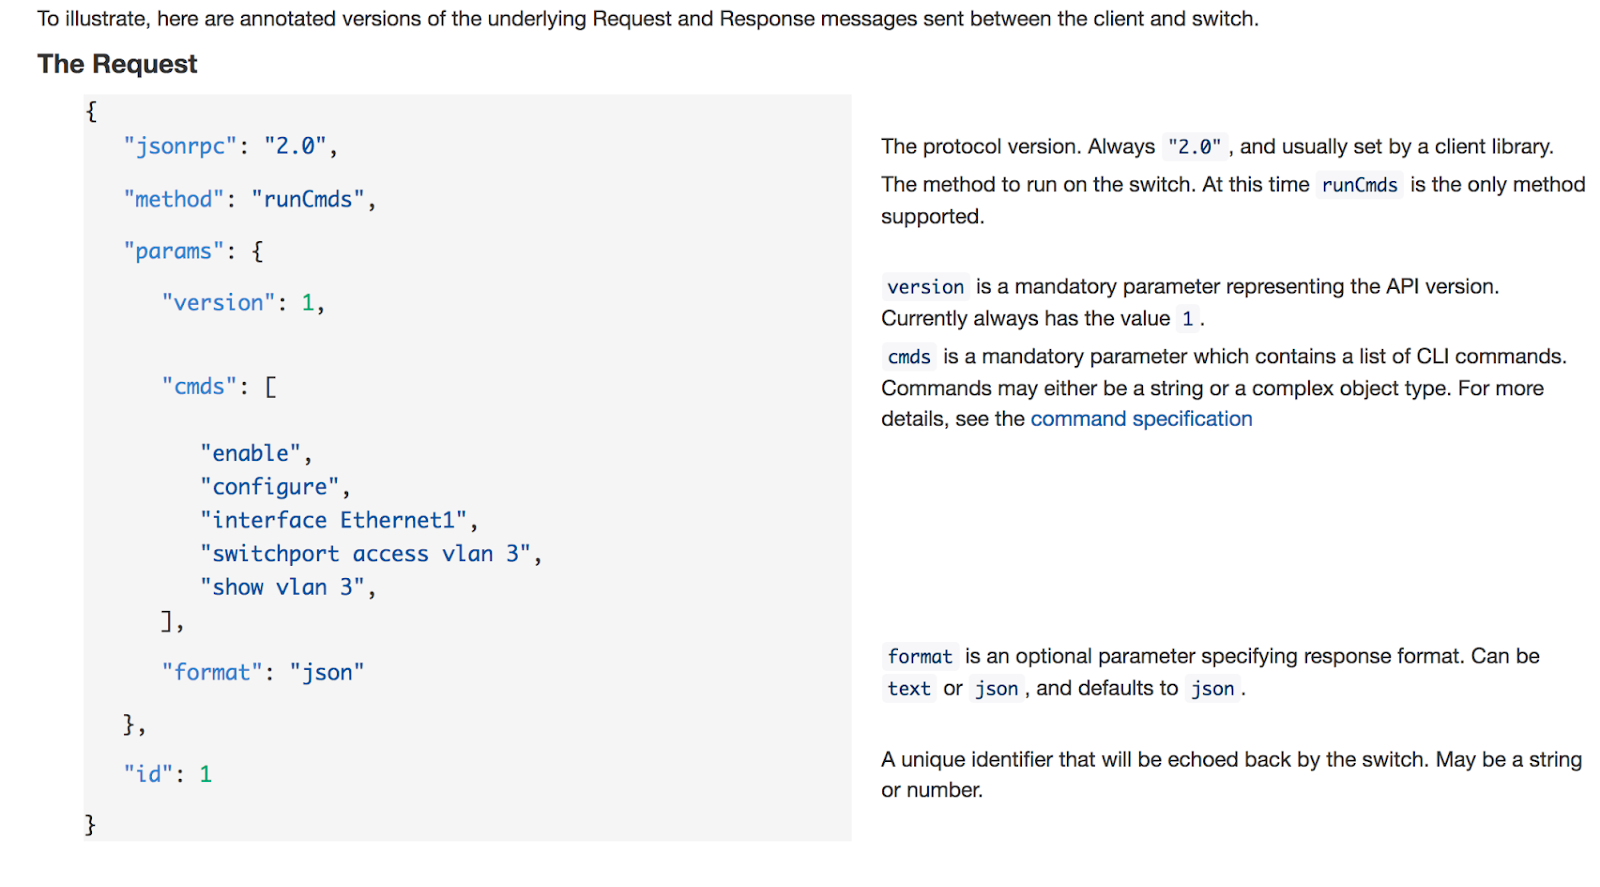Click the inline runCmds badge in the method description
1600x887 pixels.
click(x=1359, y=185)
